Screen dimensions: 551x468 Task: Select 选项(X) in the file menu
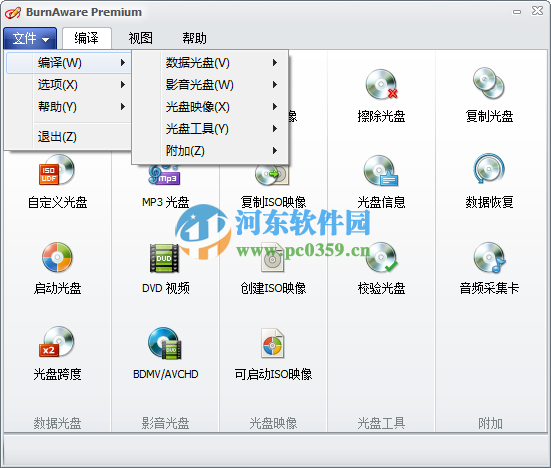[69, 85]
